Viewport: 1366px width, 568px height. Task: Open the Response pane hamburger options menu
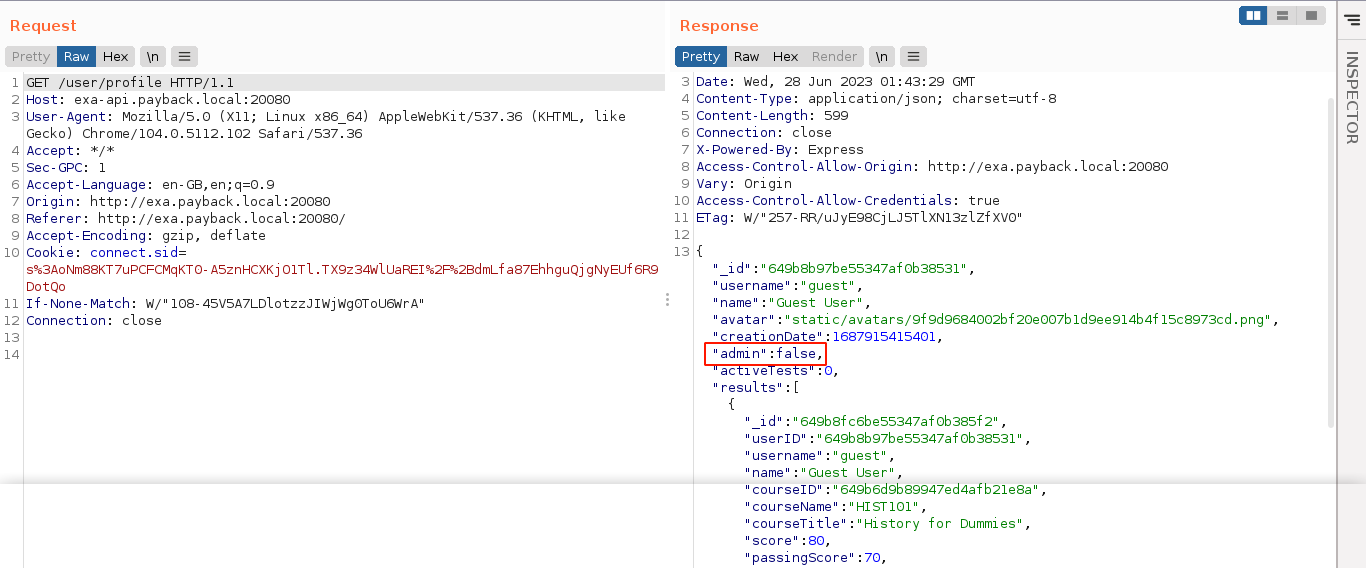coord(914,57)
